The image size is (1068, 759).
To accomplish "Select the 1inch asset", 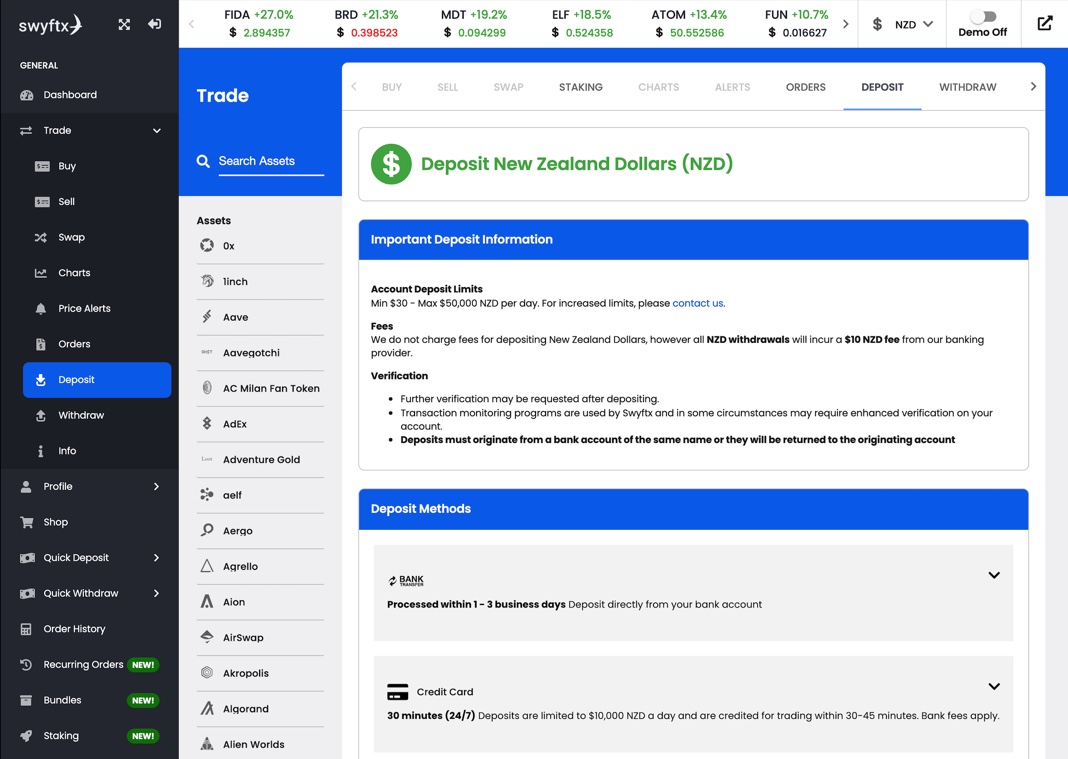I will pyautogui.click(x=260, y=281).
